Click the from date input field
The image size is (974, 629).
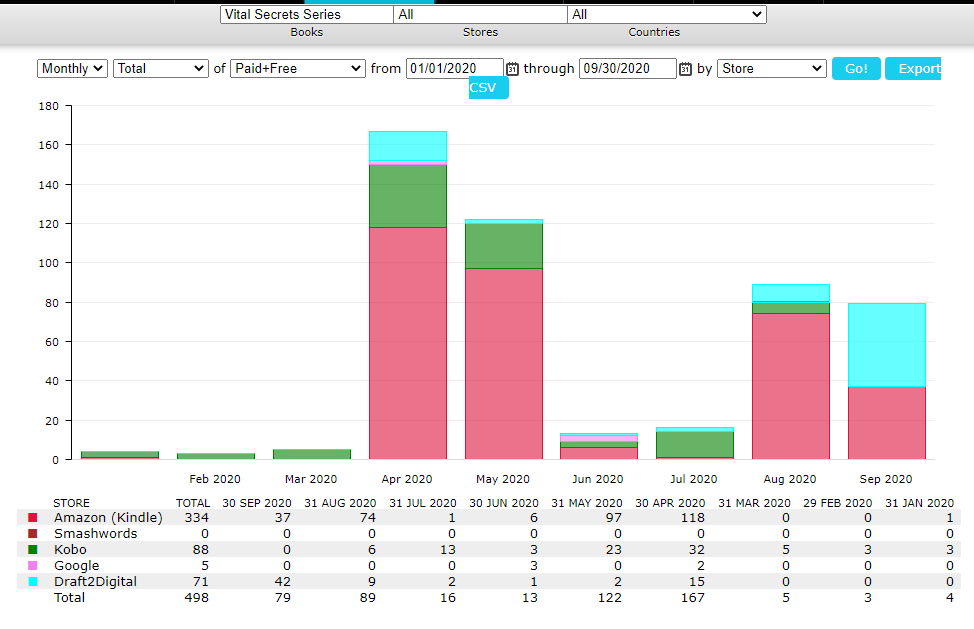point(454,68)
